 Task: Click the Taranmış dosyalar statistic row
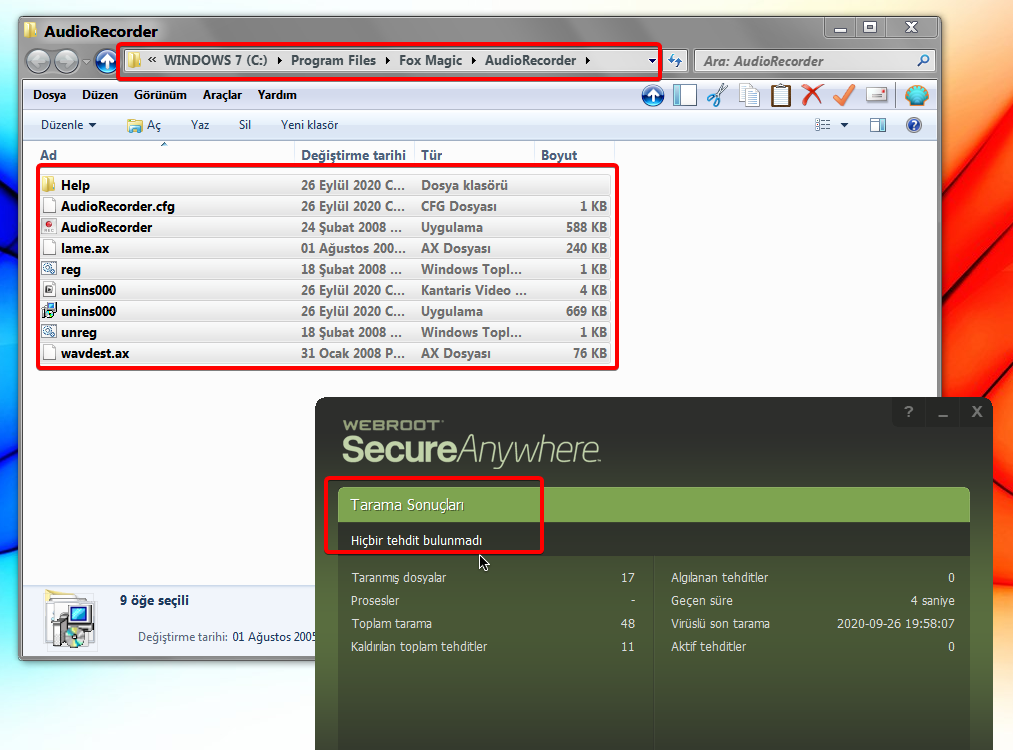point(493,578)
